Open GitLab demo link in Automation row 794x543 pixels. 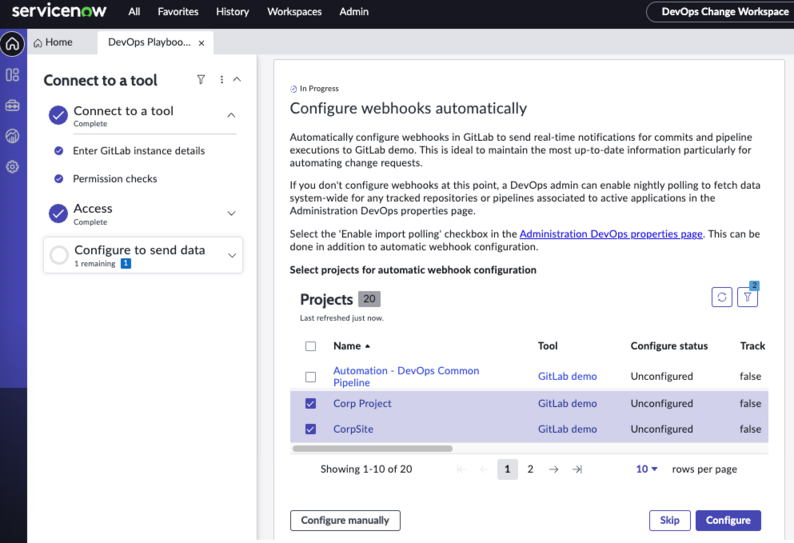pyautogui.click(x=567, y=376)
